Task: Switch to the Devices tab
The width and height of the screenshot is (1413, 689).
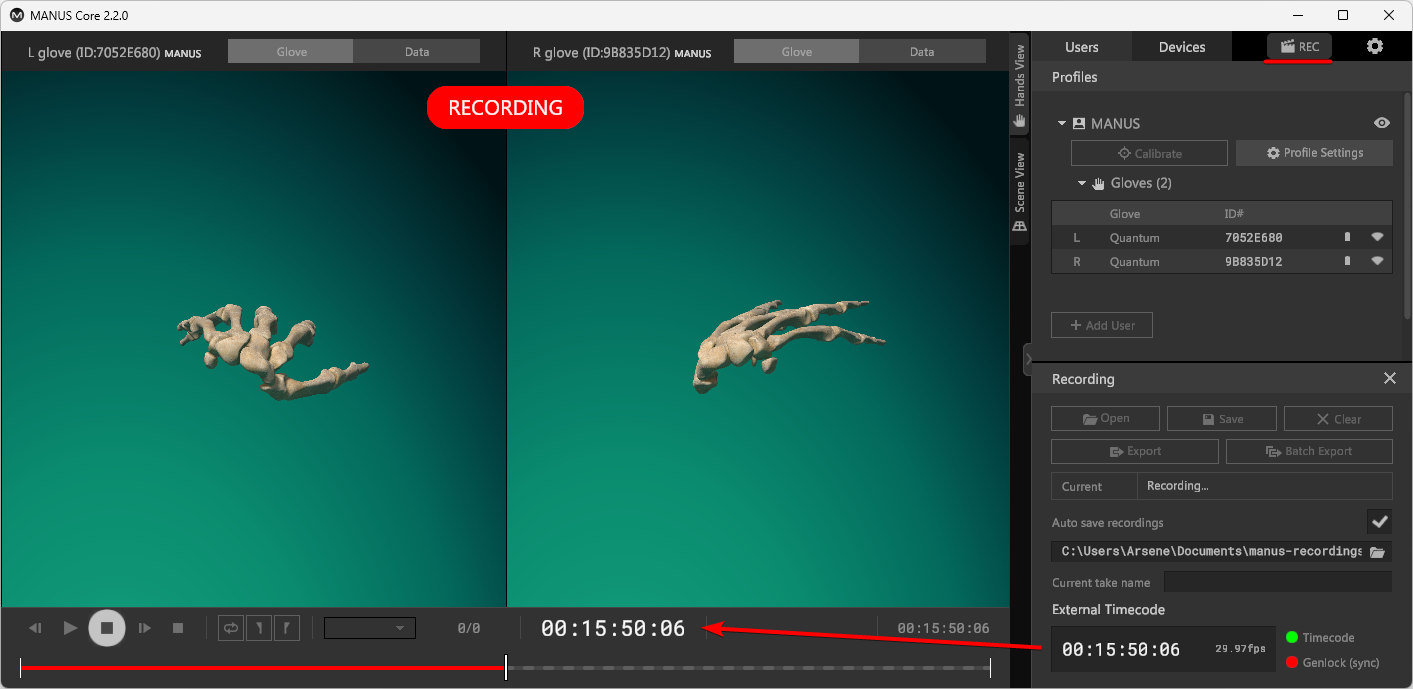Action: [1181, 47]
